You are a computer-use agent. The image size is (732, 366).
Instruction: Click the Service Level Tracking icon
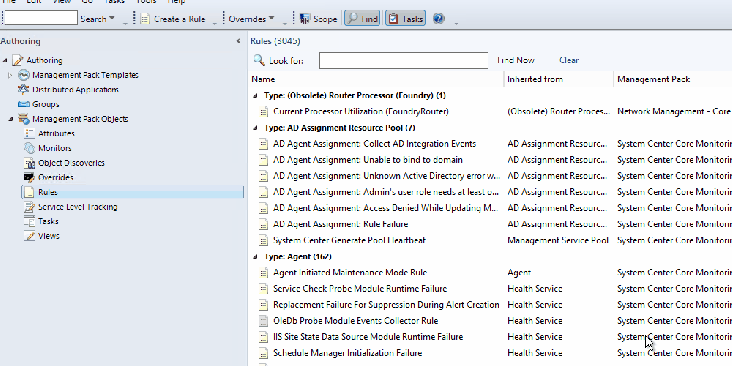29,207
